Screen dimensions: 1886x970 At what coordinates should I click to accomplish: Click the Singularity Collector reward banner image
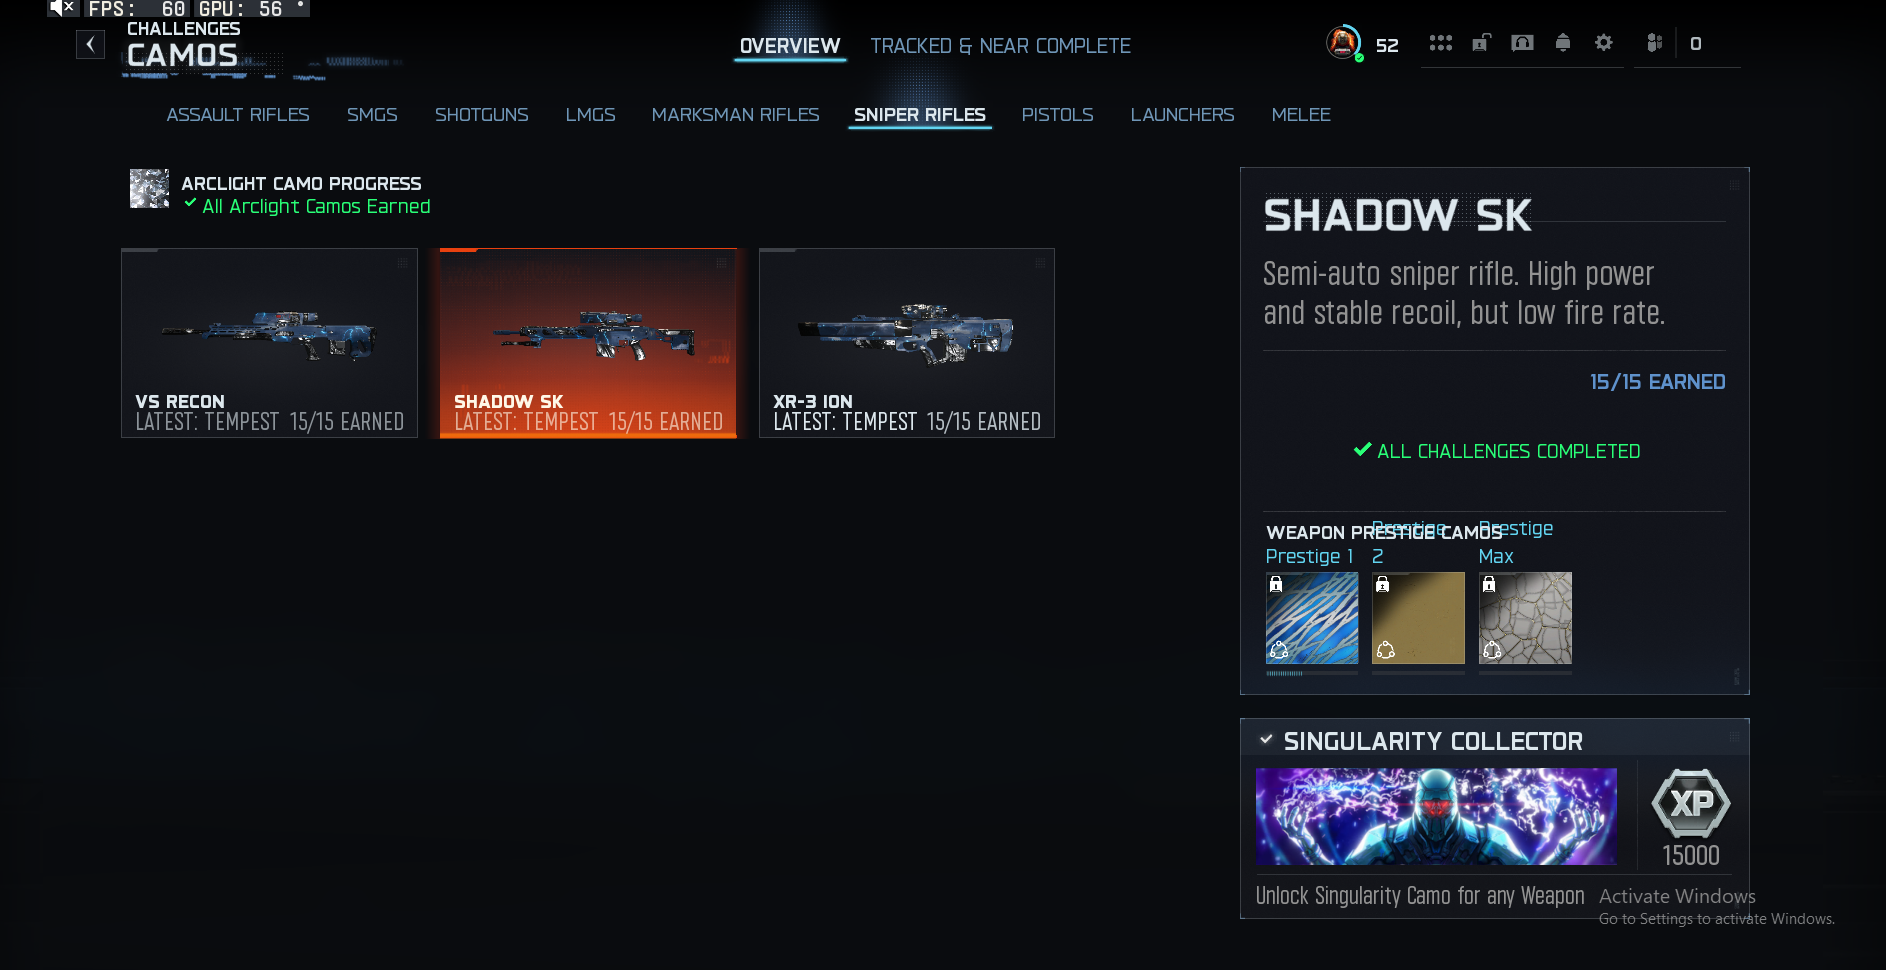[x=1436, y=816]
